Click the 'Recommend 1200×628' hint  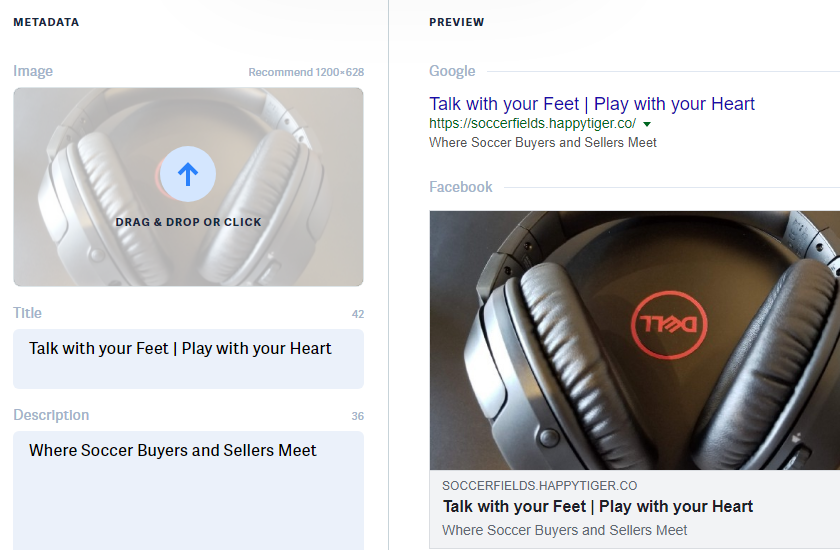pyautogui.click(x=306, y=73)
